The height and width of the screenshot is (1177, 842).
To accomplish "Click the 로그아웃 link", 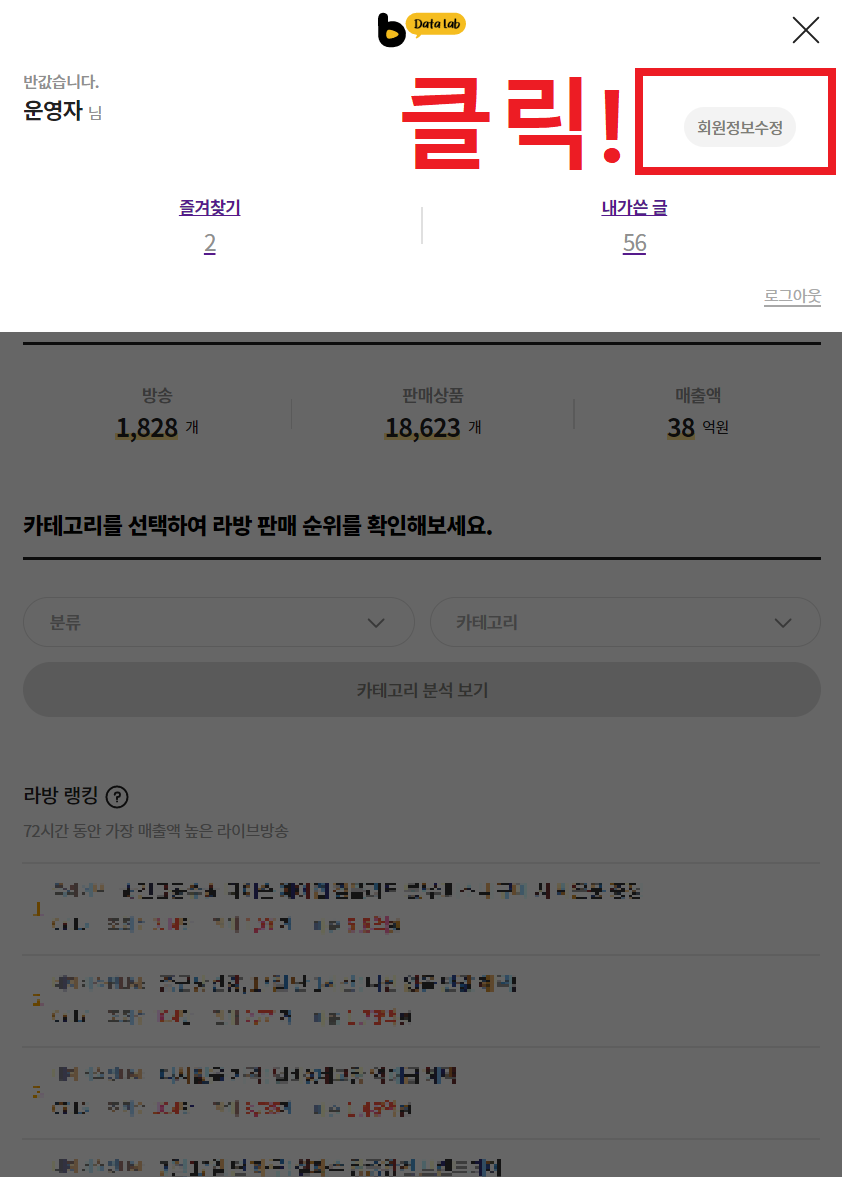I will click(x=792, y=296).
